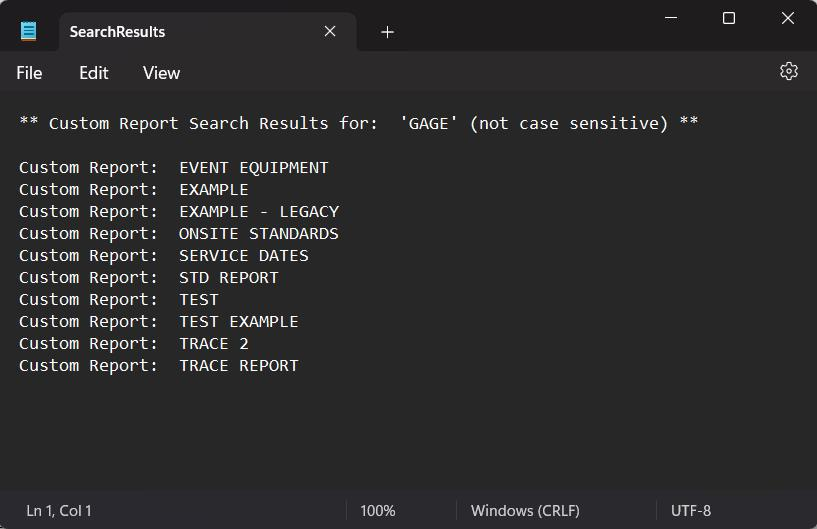
Task: Open the View menu
Action: 161,73
